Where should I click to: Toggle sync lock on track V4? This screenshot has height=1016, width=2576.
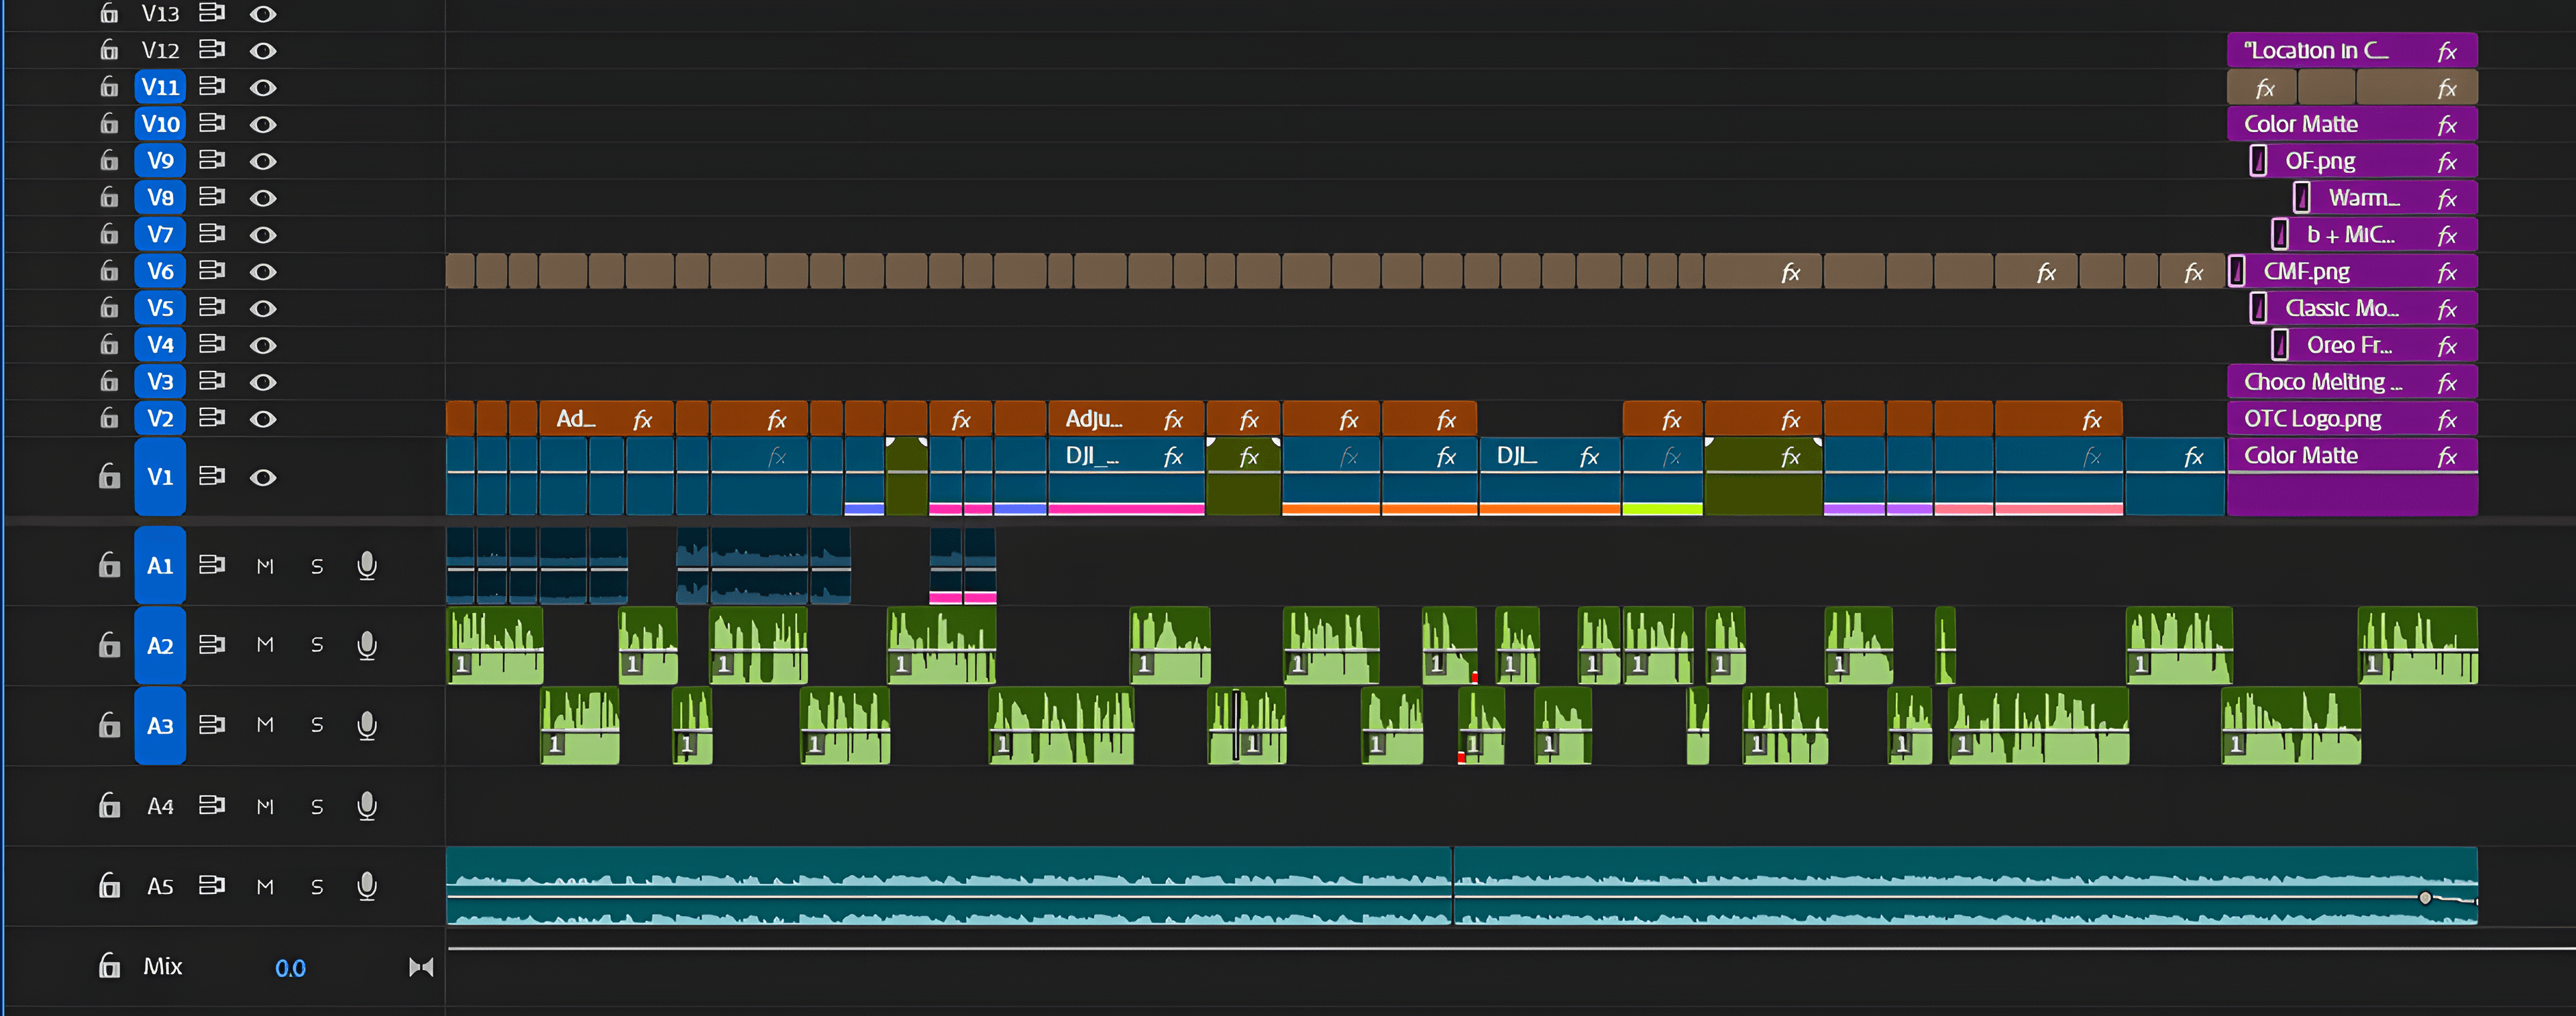click(211, 344)
